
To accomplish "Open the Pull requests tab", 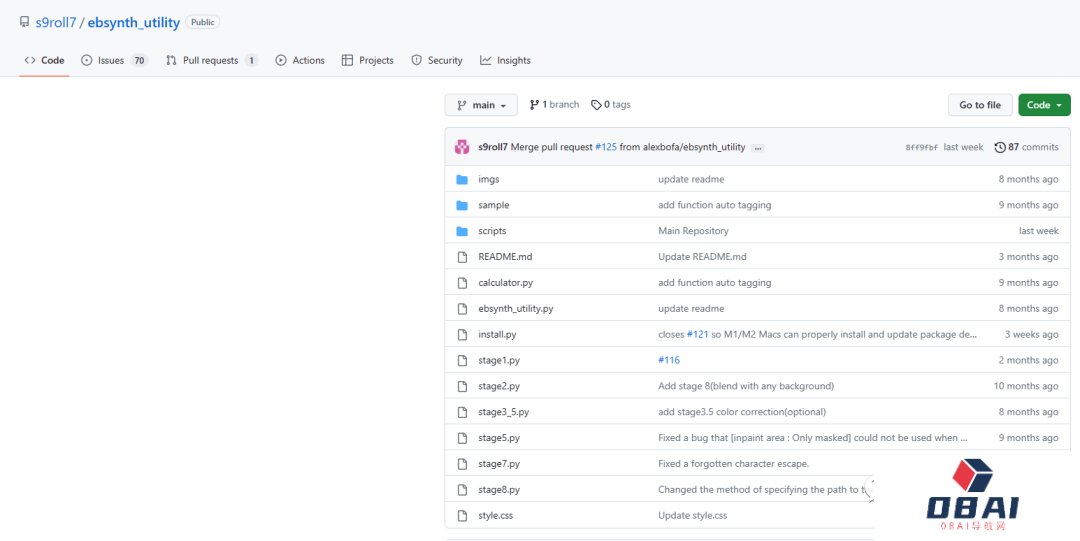I will 210,60.
